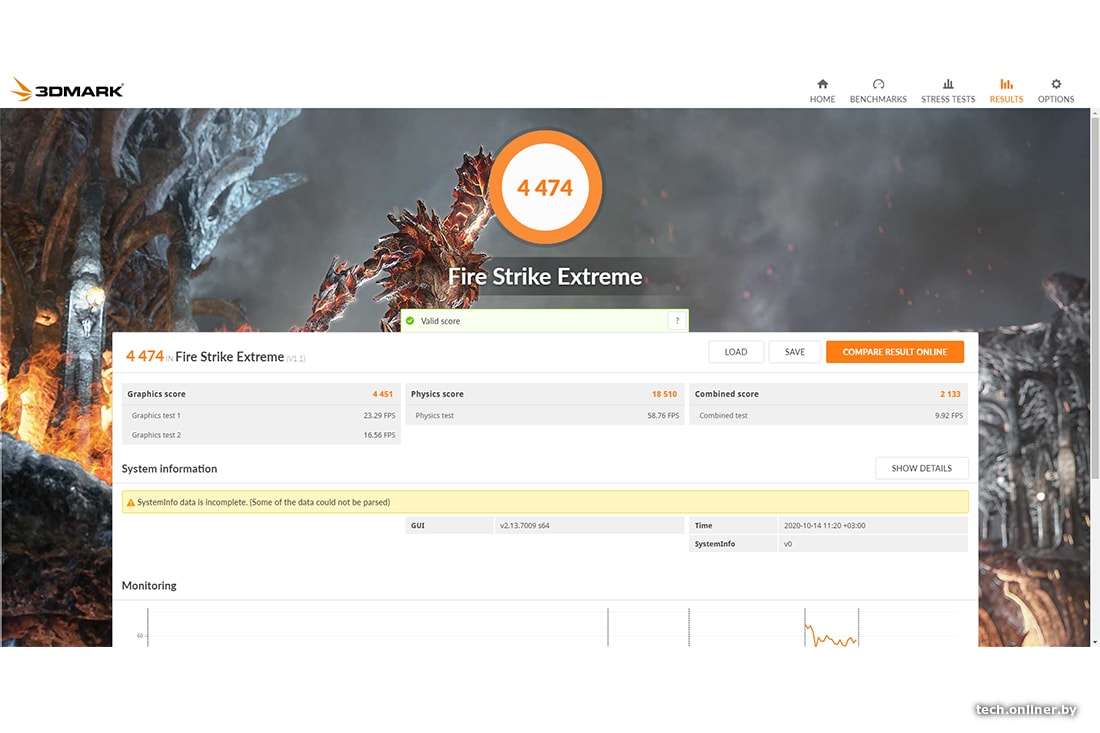Click the orange line in Monitoring graph
The width and height of the screenshot is (1100, 733).
pos(830,637)
